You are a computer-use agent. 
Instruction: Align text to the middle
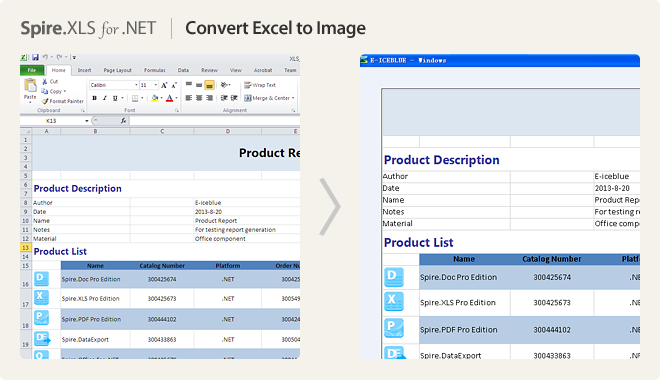(x=199, y=85)
